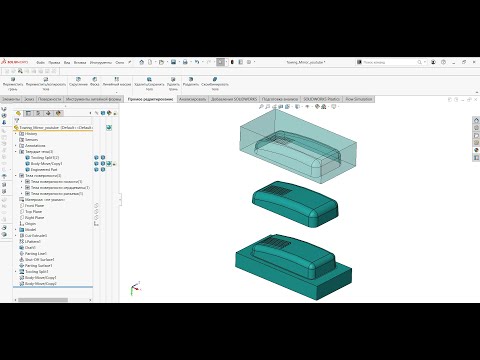Viewport: 480px width, 360px height.
Task: Toggle visibility of Engineered Part in display pane
Action: [96, 170]
